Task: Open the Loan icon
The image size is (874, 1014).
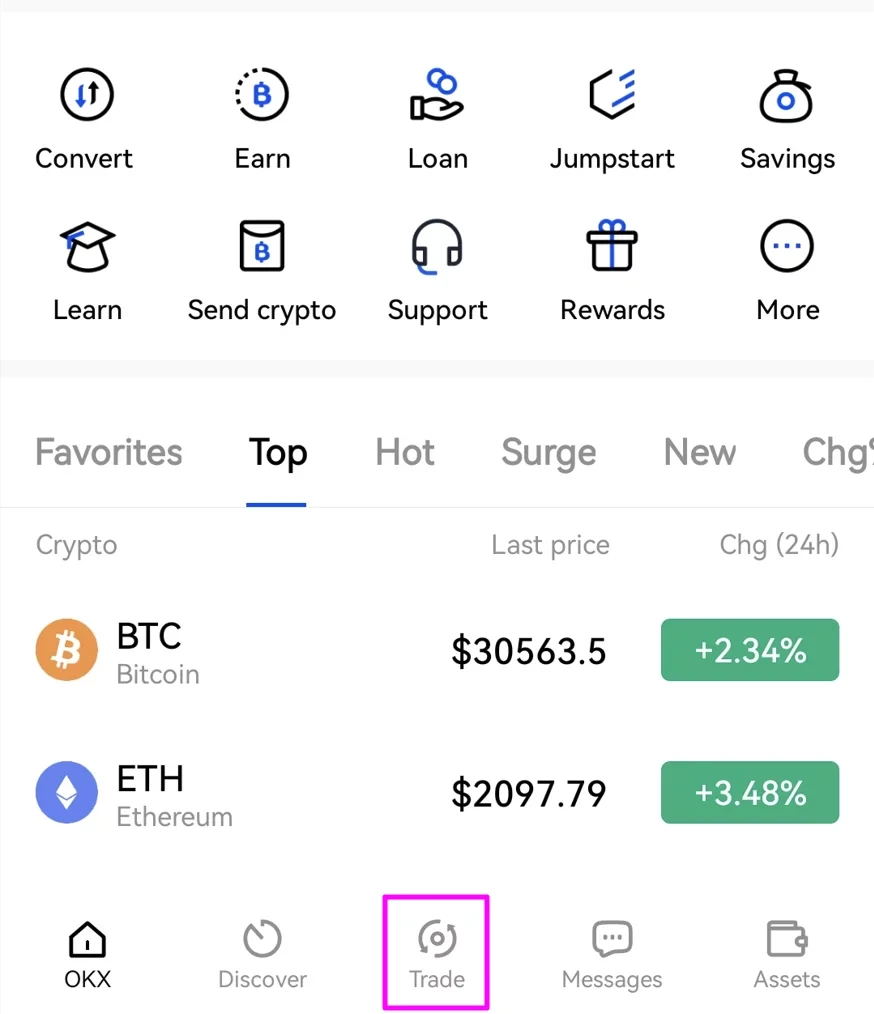Action: 437,95
